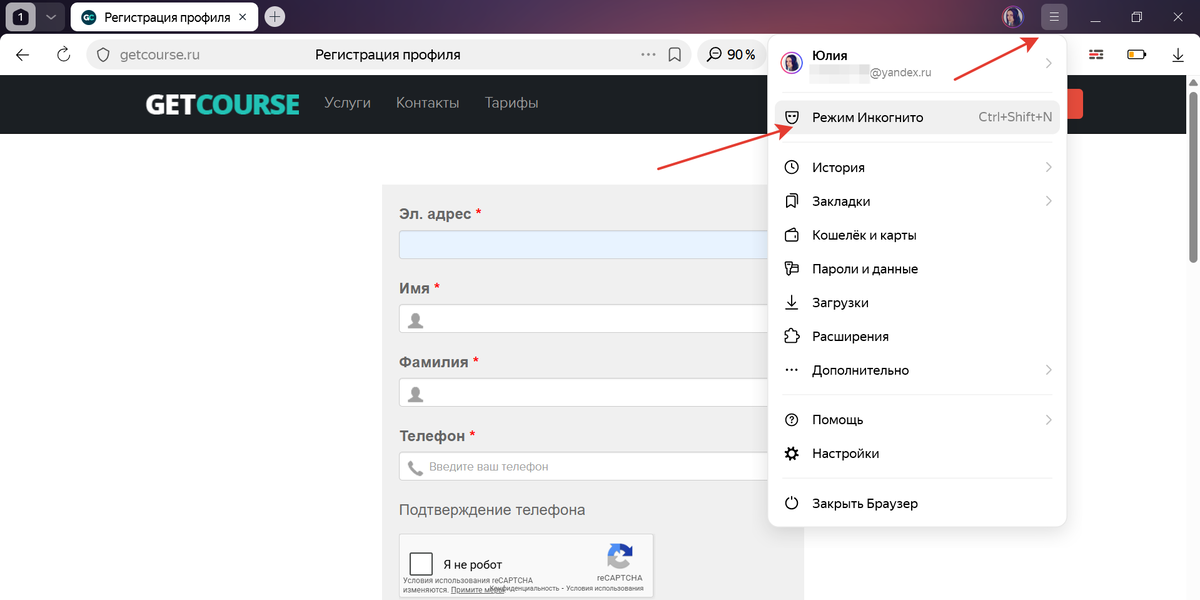The width and height of the screenshot is (1200, 600).
Task: Choose Пароли и данные menu entry
Action: 864,269
